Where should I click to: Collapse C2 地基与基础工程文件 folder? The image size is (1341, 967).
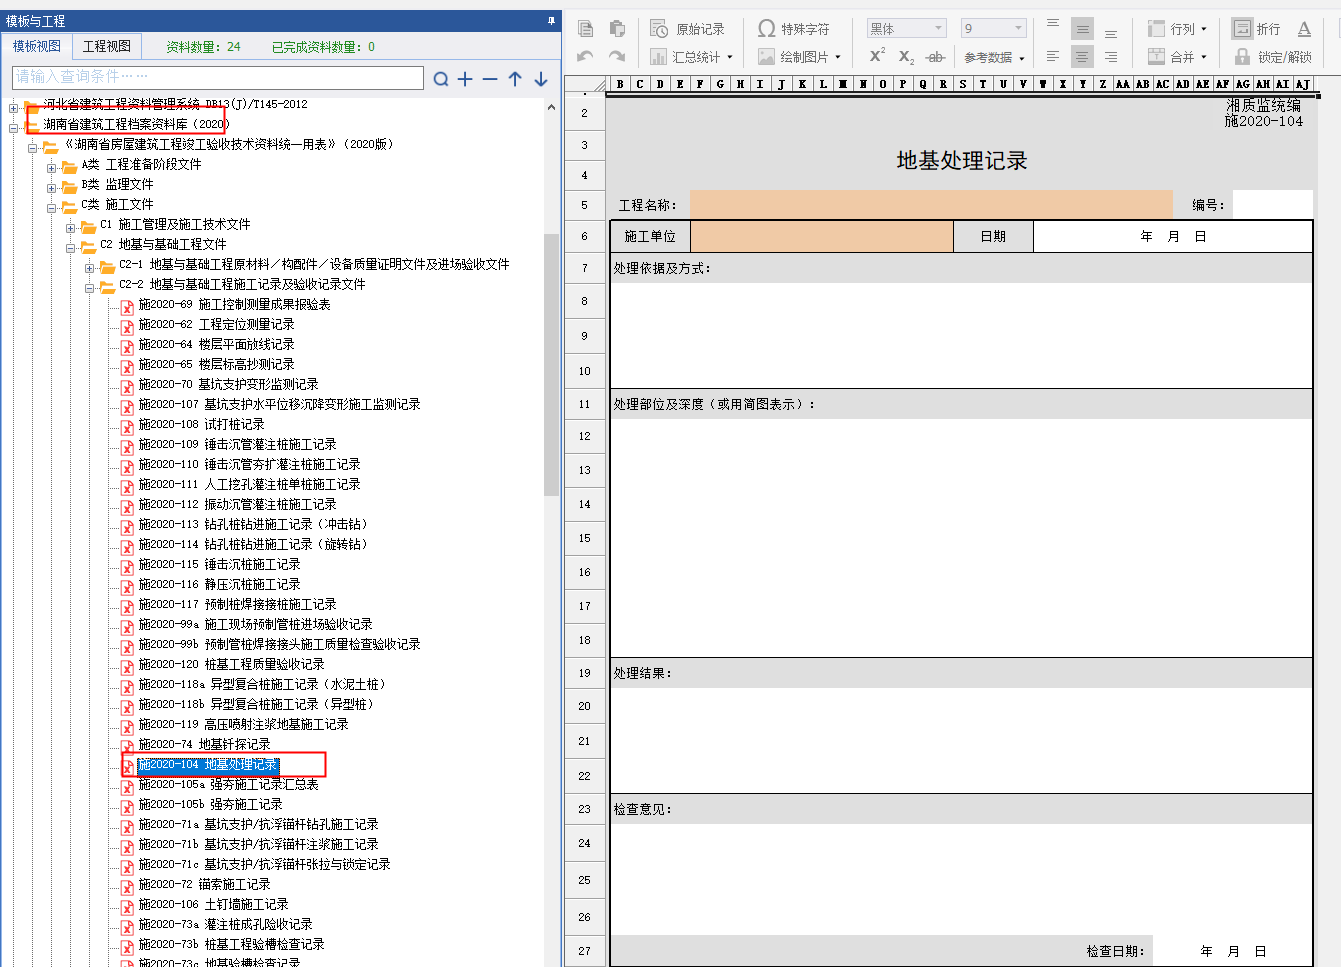point(71,248)
